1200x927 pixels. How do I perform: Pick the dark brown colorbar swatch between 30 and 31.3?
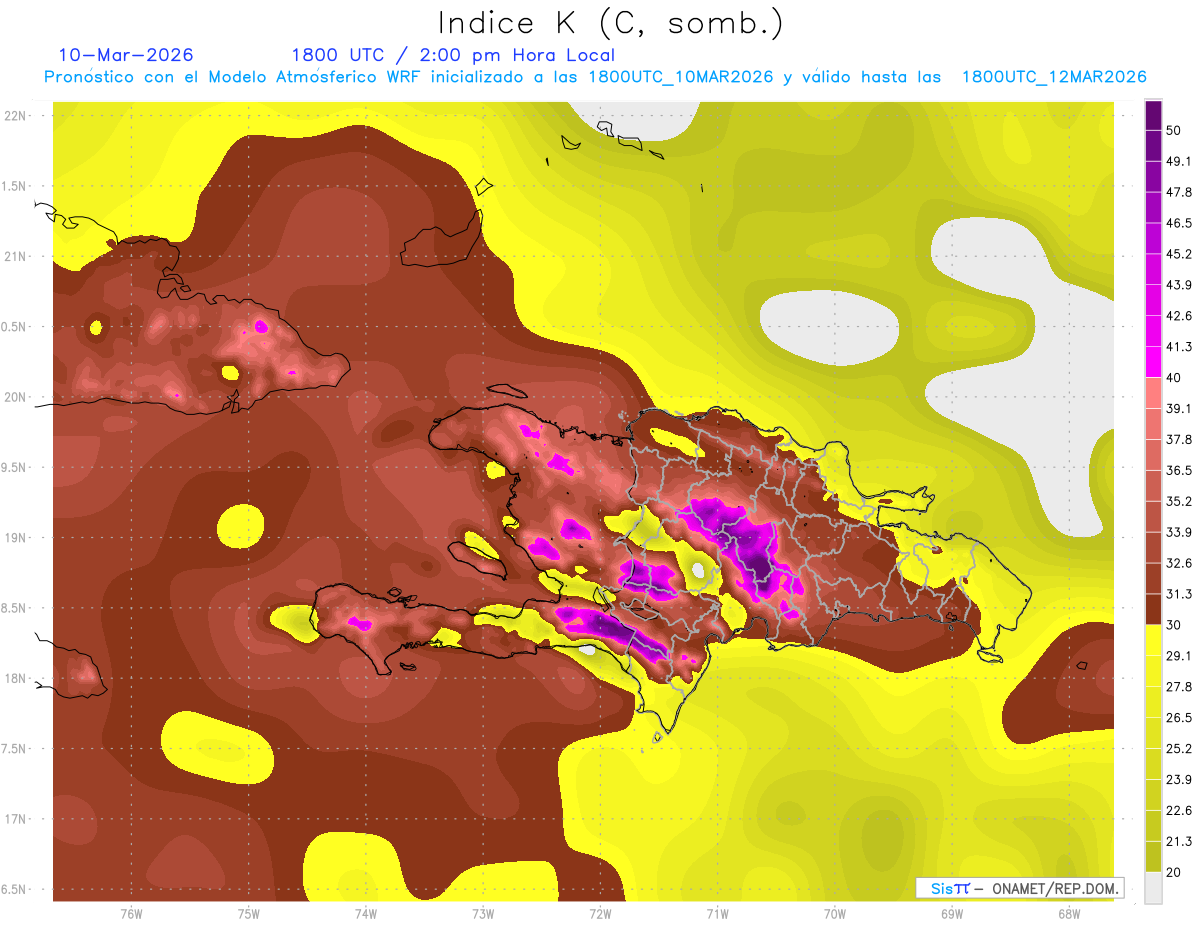[x=1153, y=609]
